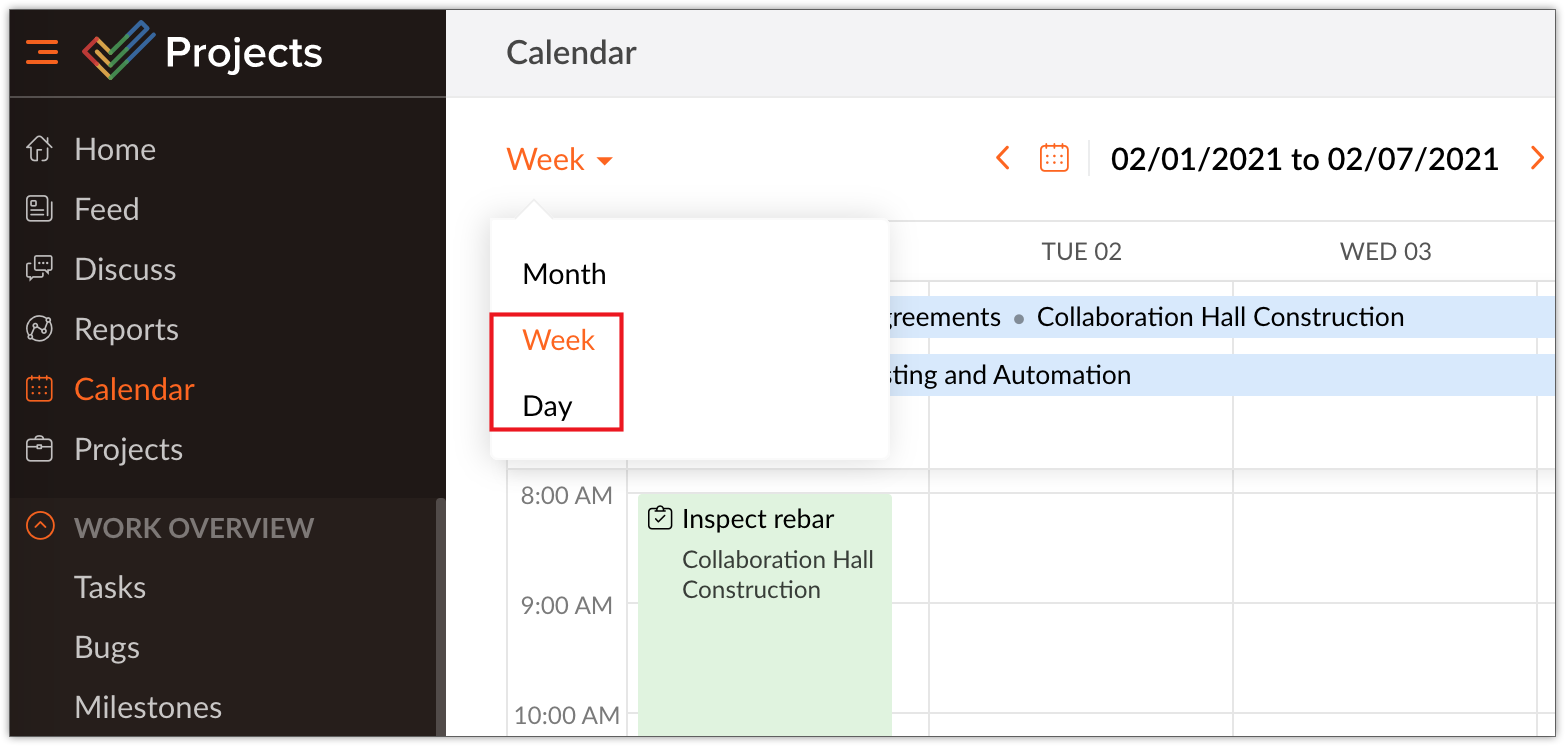Select Day in the view menu
Screen dimensions: 1565x746
547,406
